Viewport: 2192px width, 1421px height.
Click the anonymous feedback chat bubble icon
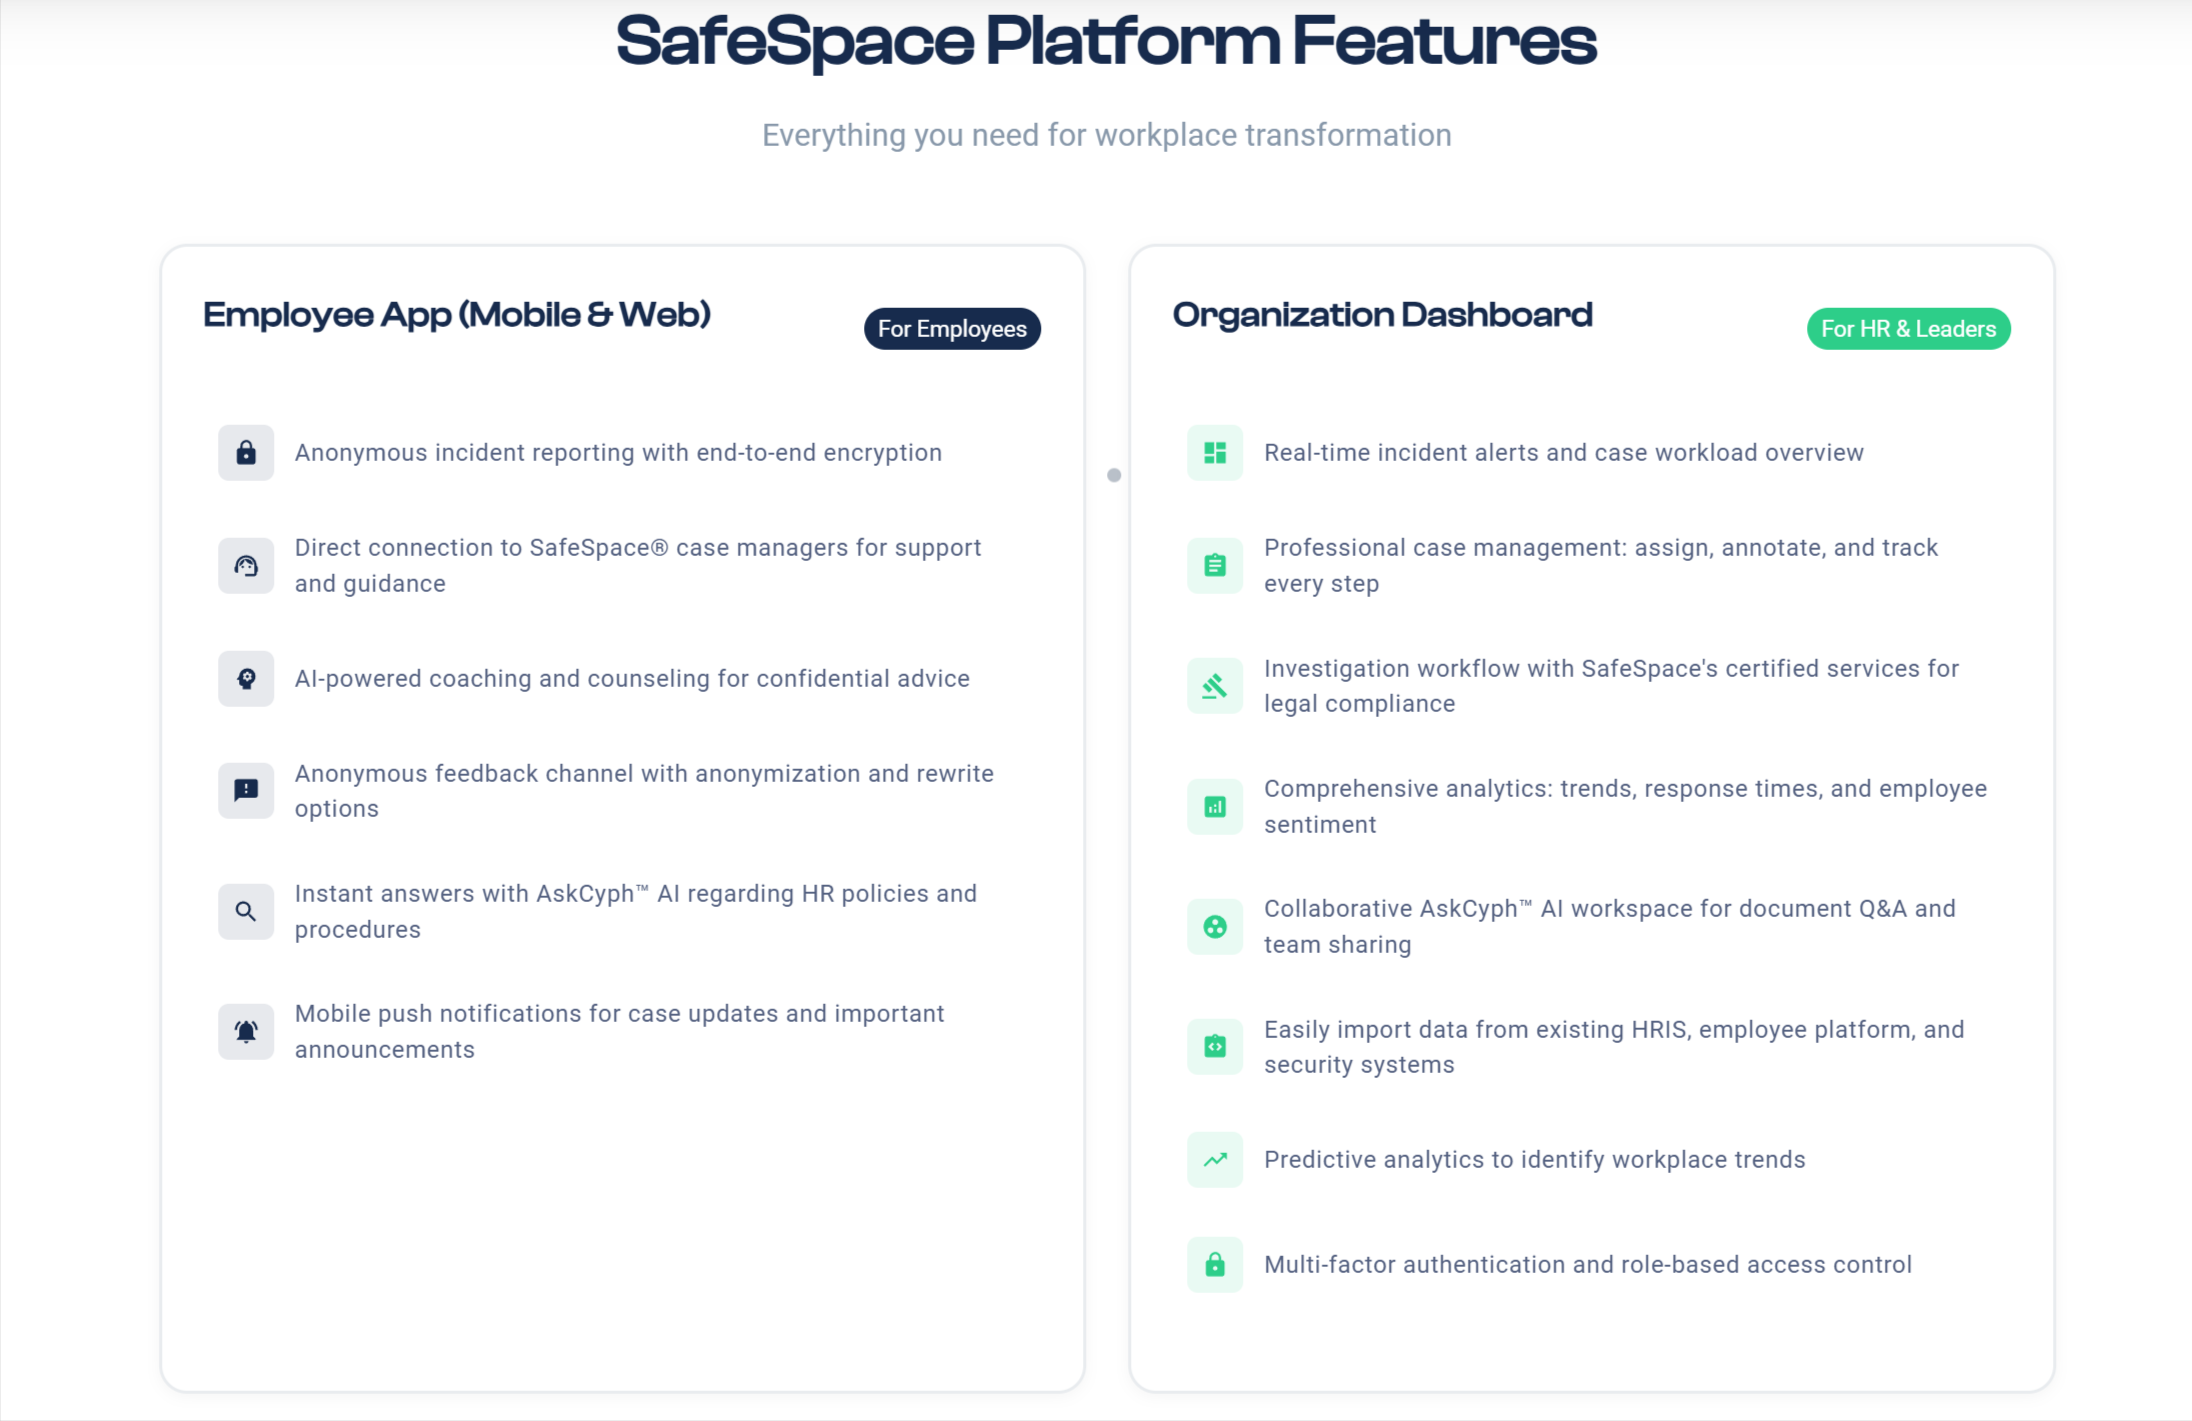[246, 791]
